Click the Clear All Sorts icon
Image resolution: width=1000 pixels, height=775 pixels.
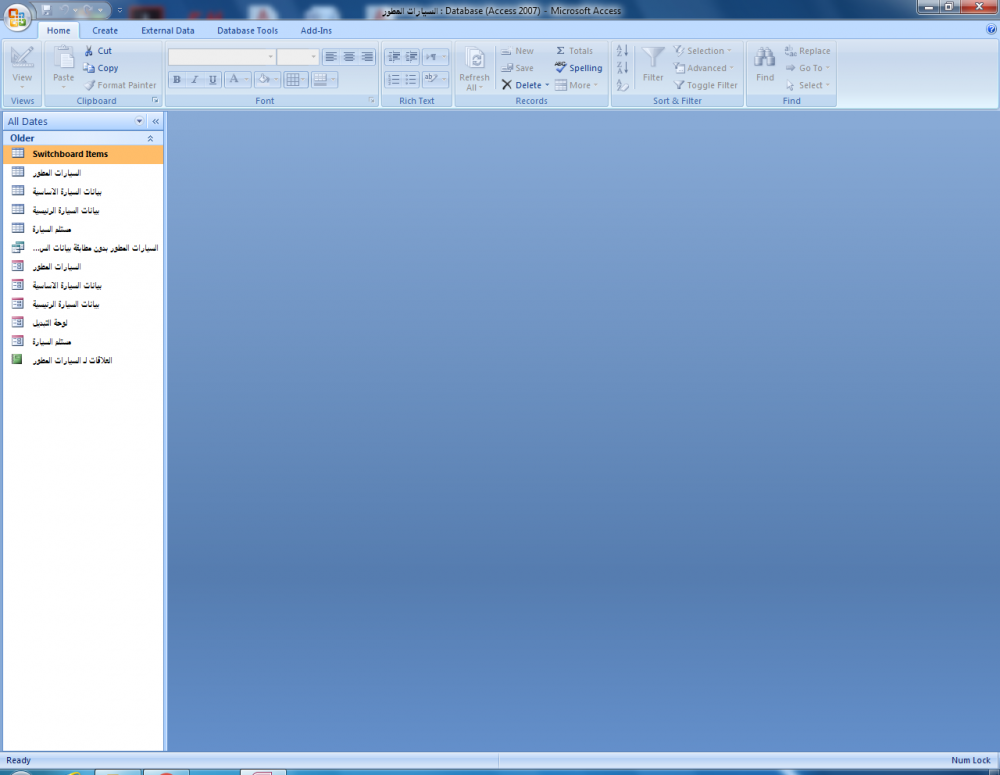pyautogui.click(x=622, y=85)
